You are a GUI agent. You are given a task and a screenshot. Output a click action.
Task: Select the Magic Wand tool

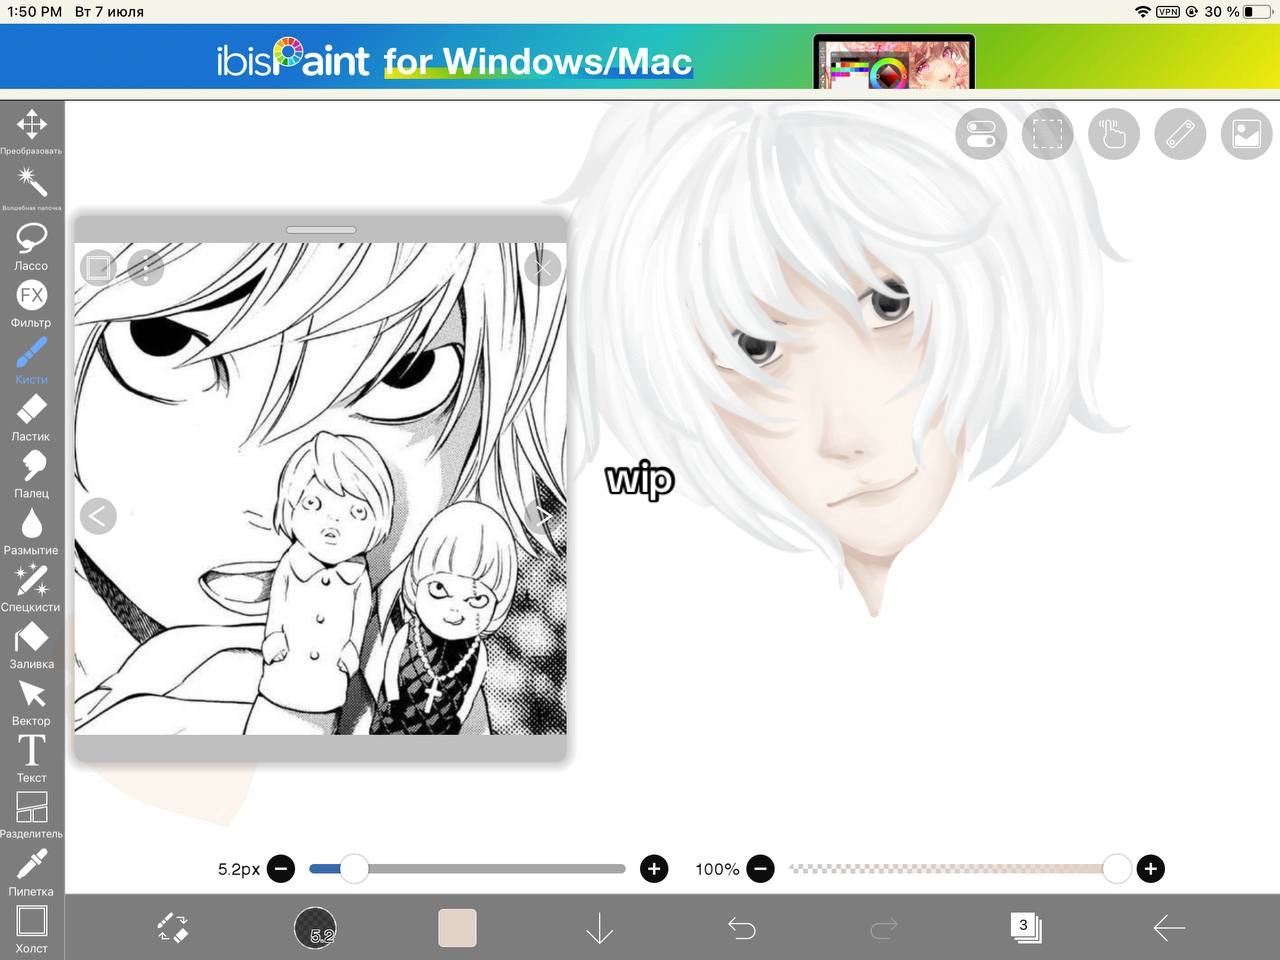pyautogui.click(x=31, y=188)
